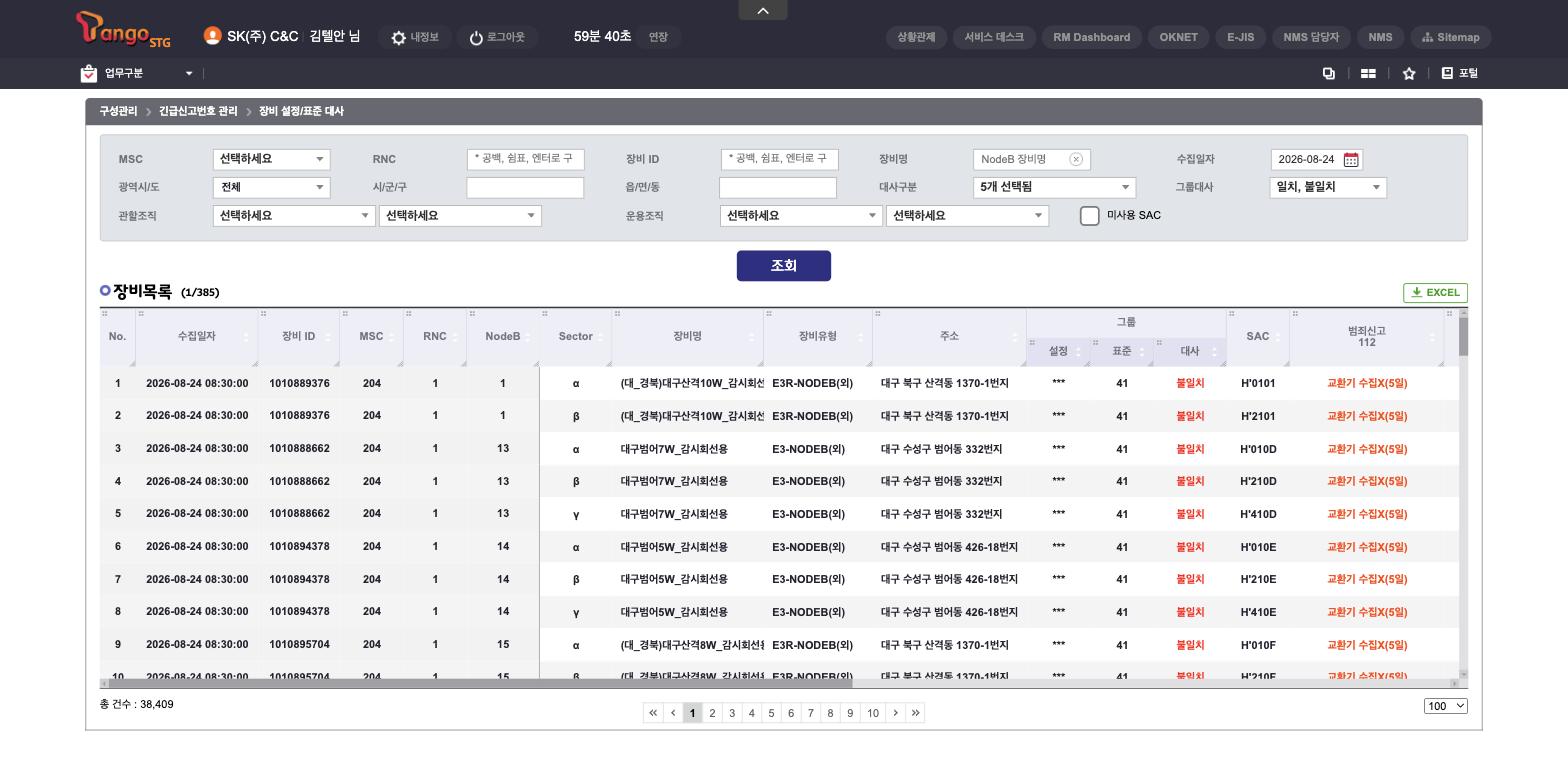Switch layout with the split-view icon
This screenshot has height=772, width=1568.
click(1368, 73)
